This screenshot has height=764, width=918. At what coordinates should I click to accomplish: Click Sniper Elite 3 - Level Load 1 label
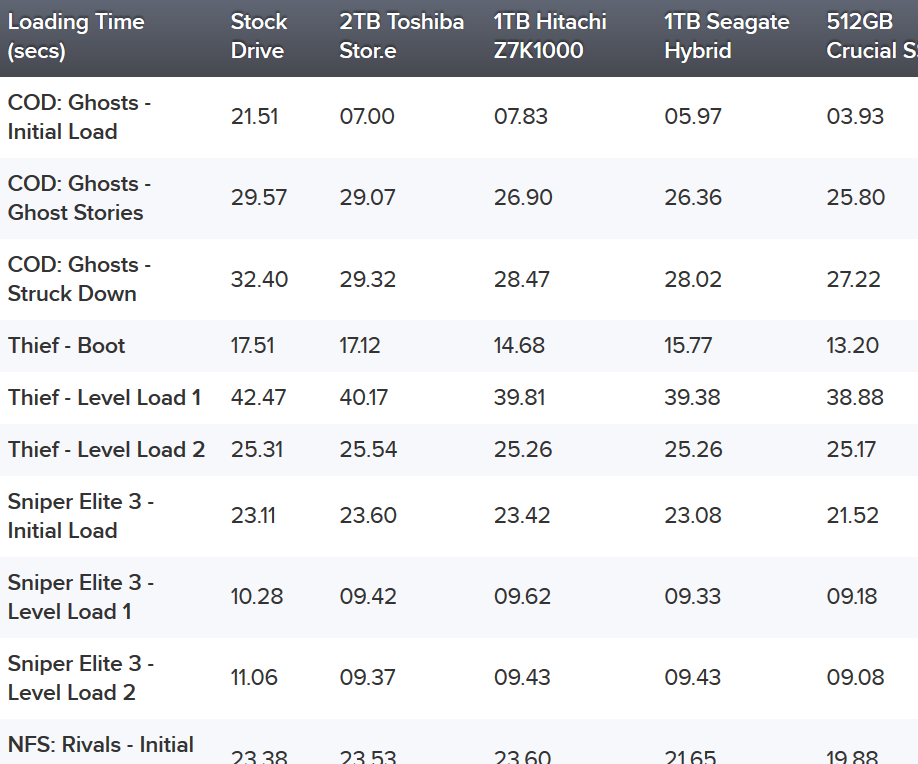(x=81, y=597)
